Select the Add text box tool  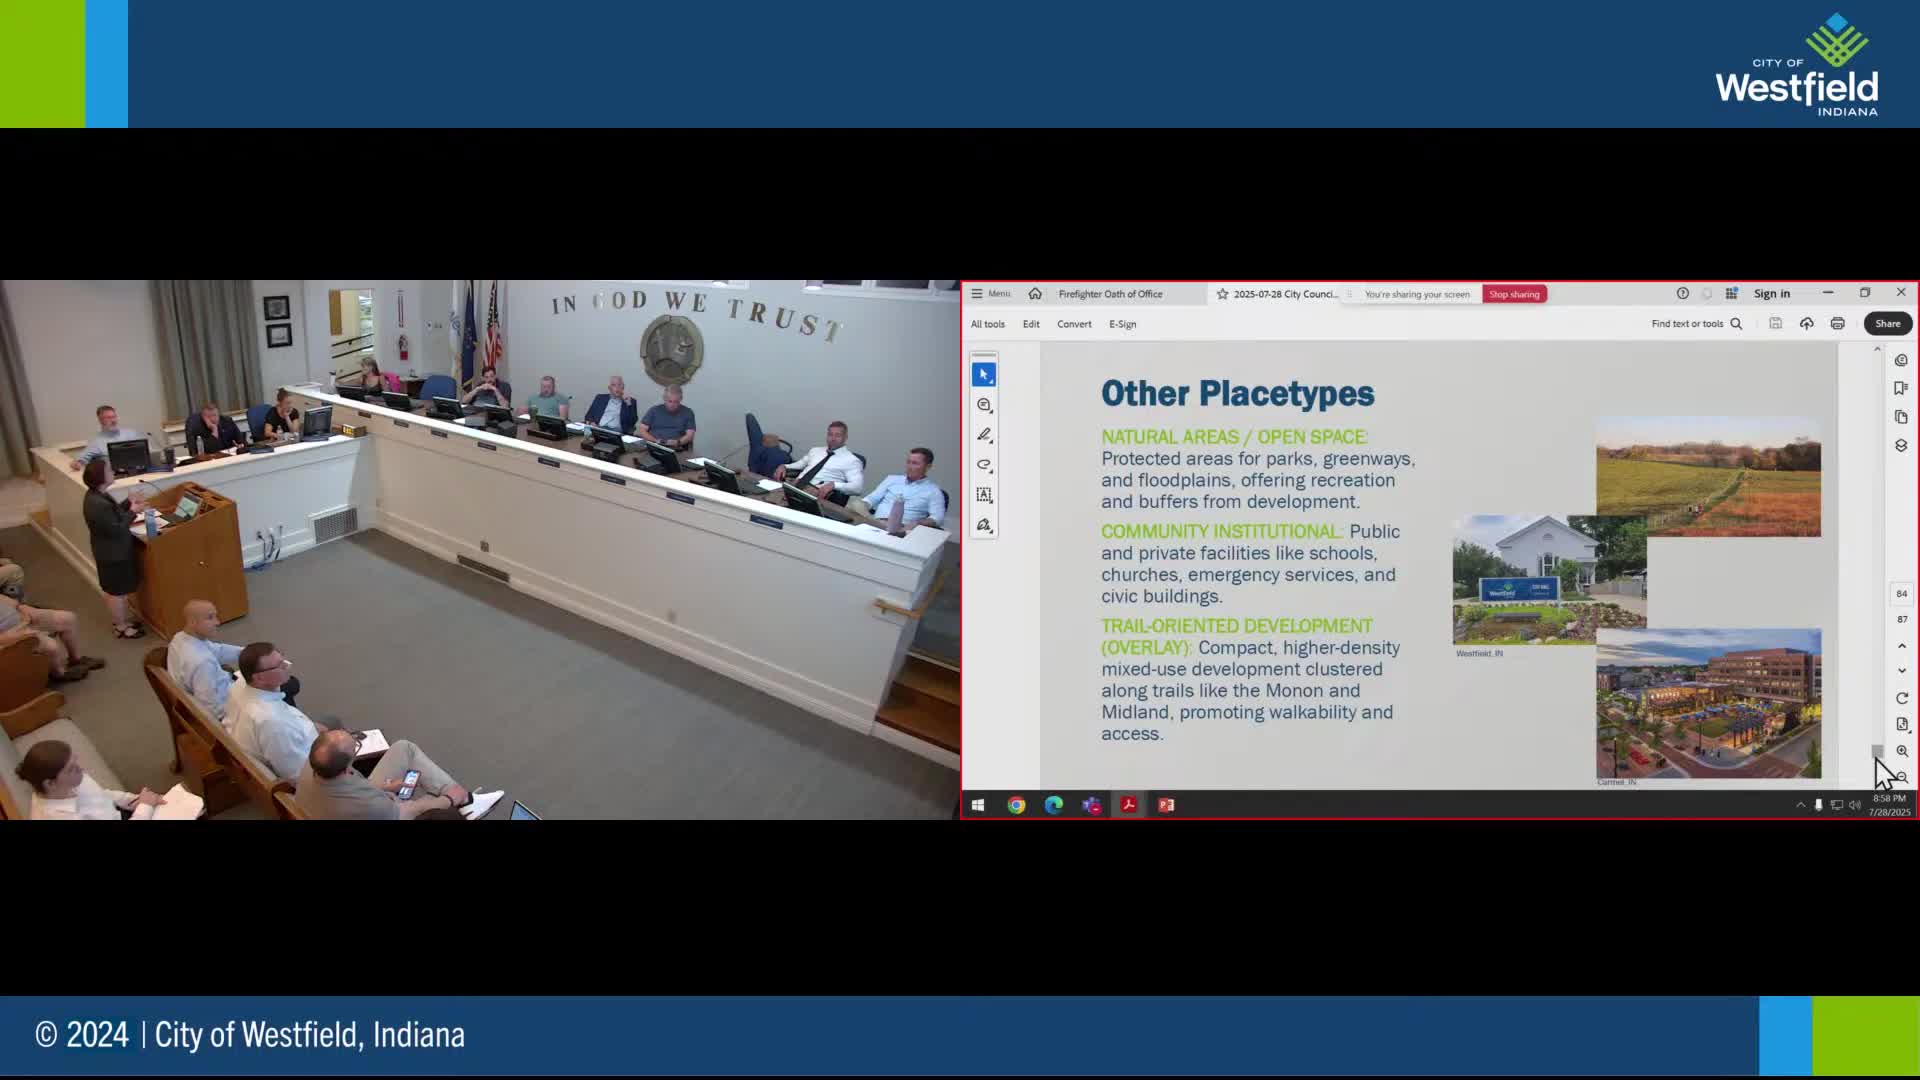click(985, 495)
